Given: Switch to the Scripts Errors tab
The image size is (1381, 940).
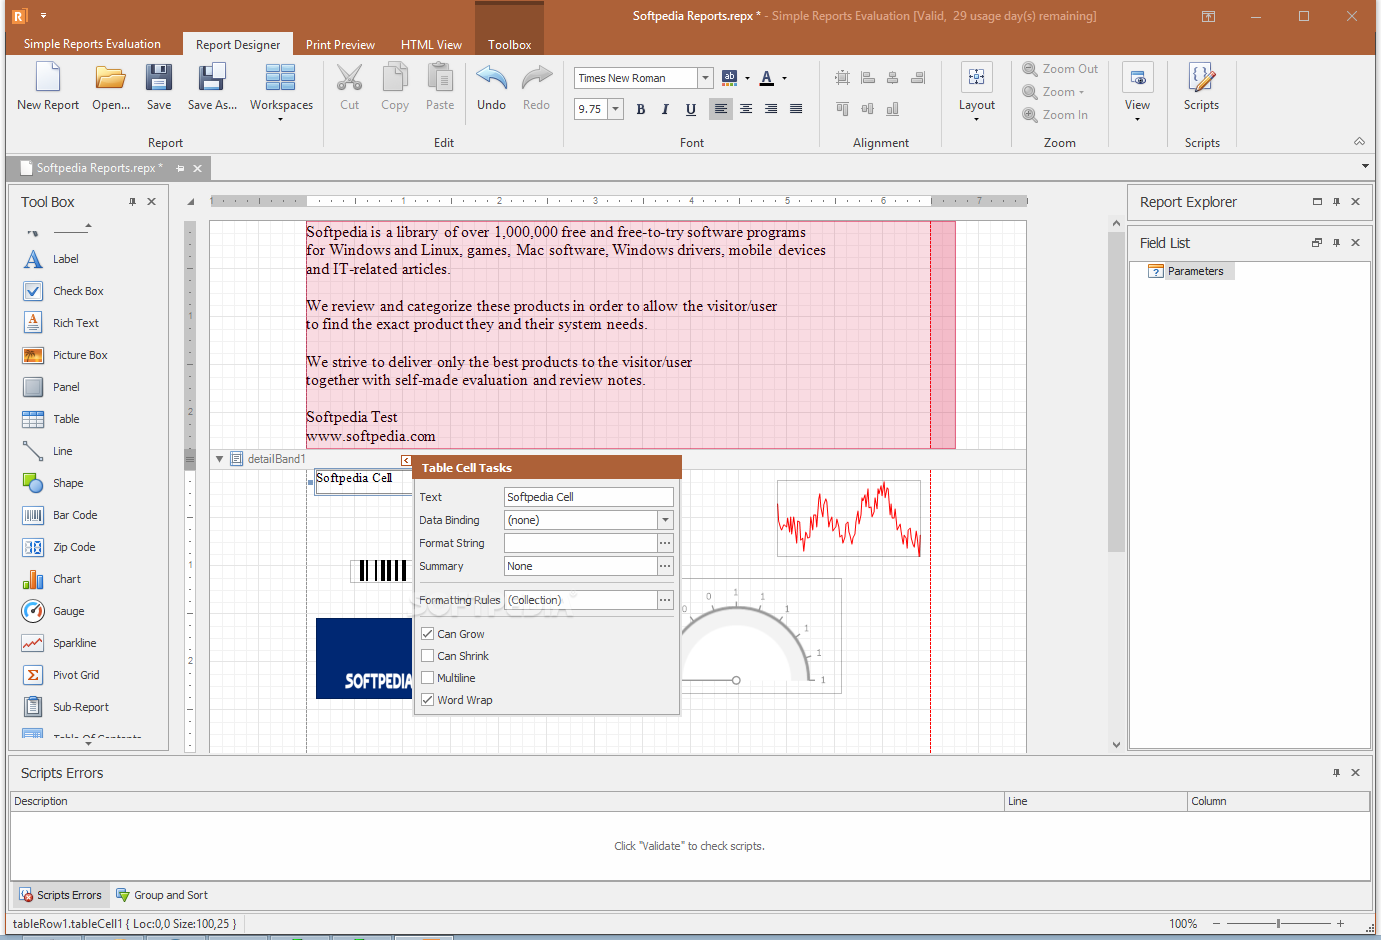Looking at the screenshot, I should [x=61, y=895].
